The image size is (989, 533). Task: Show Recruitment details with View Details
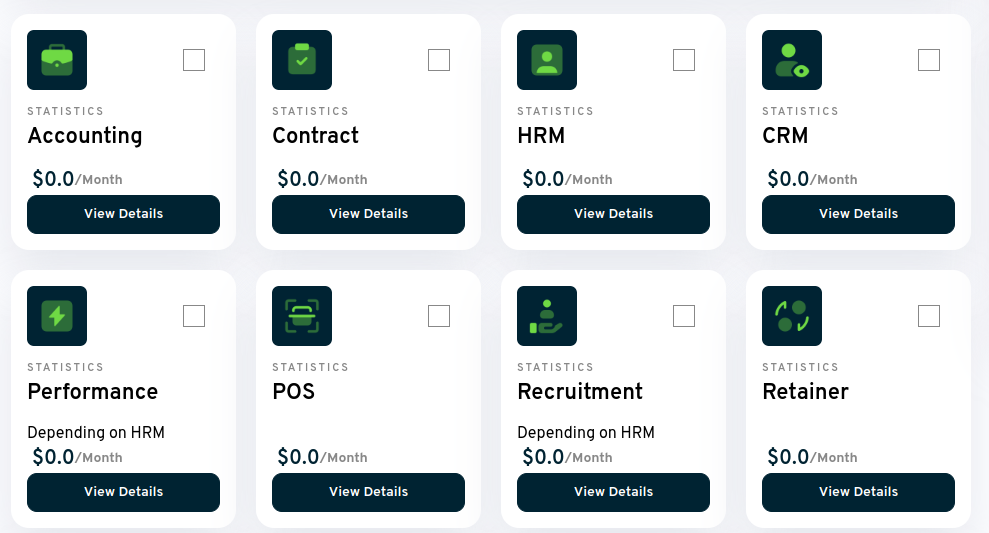click(613, 492)
